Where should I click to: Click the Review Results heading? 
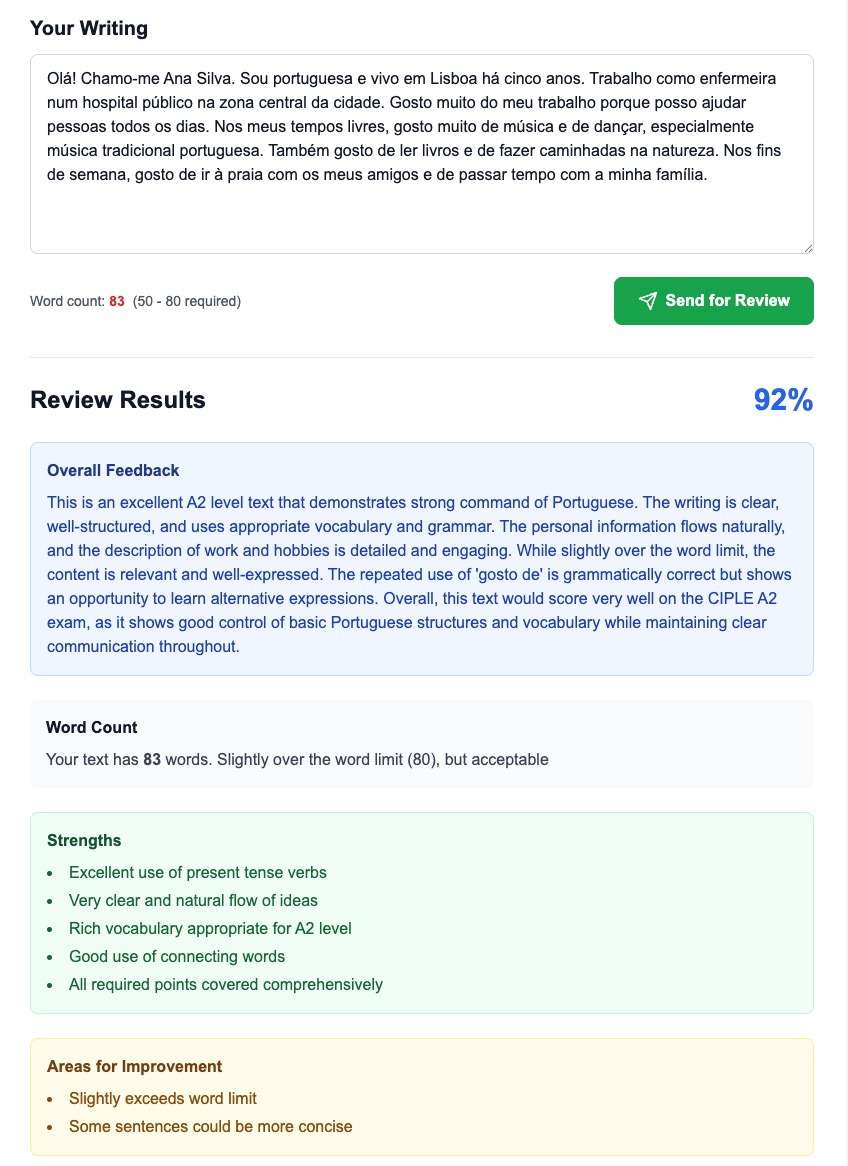coord(118,399)
